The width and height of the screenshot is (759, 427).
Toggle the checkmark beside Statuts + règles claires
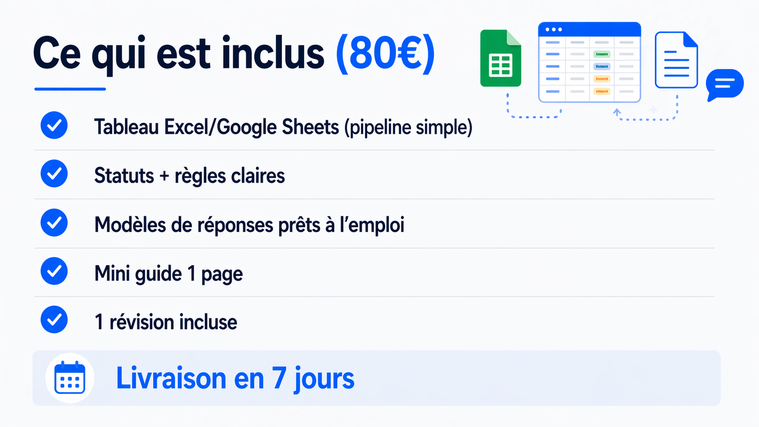(53, 175)
